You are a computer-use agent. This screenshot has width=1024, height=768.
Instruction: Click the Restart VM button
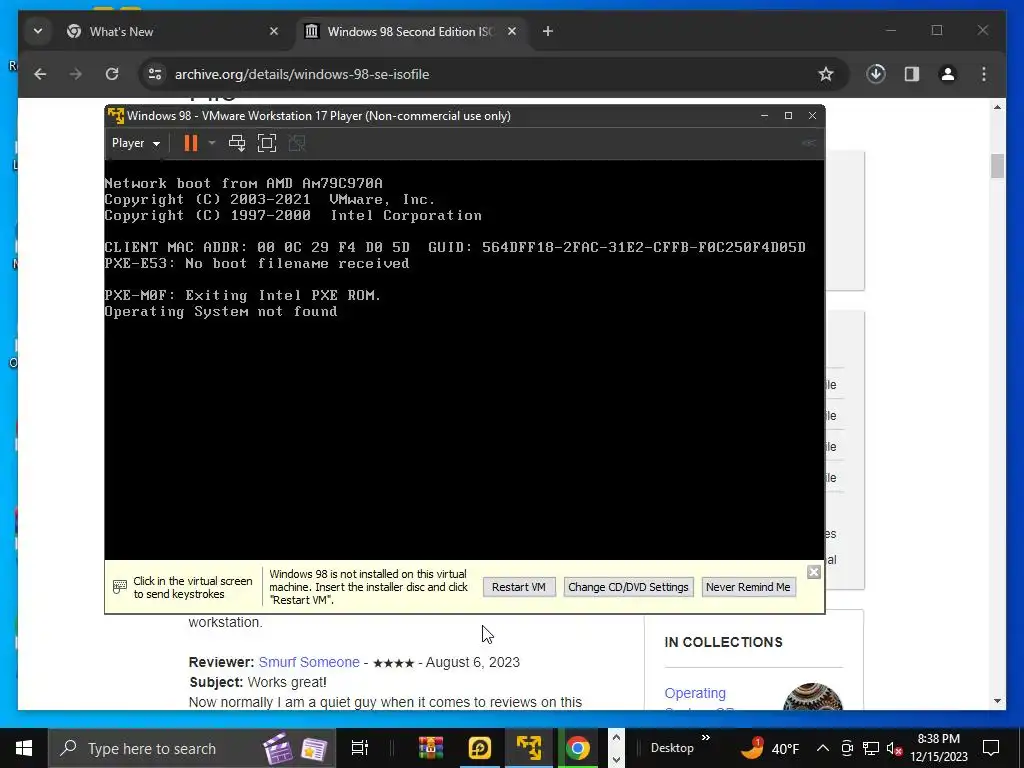519,587
